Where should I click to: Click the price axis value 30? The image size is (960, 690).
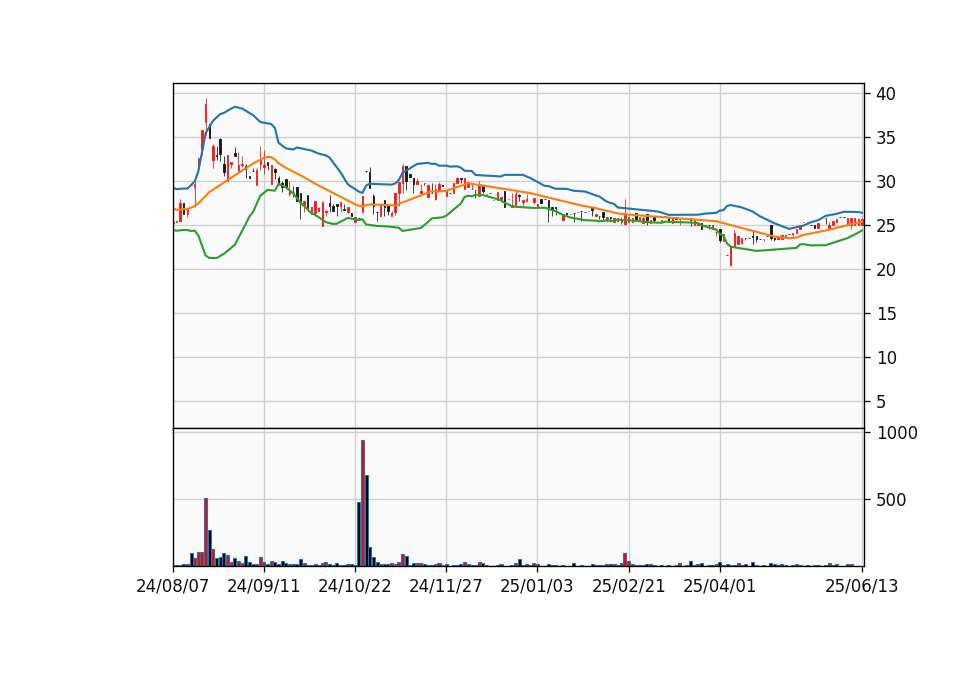click(886, 182)
